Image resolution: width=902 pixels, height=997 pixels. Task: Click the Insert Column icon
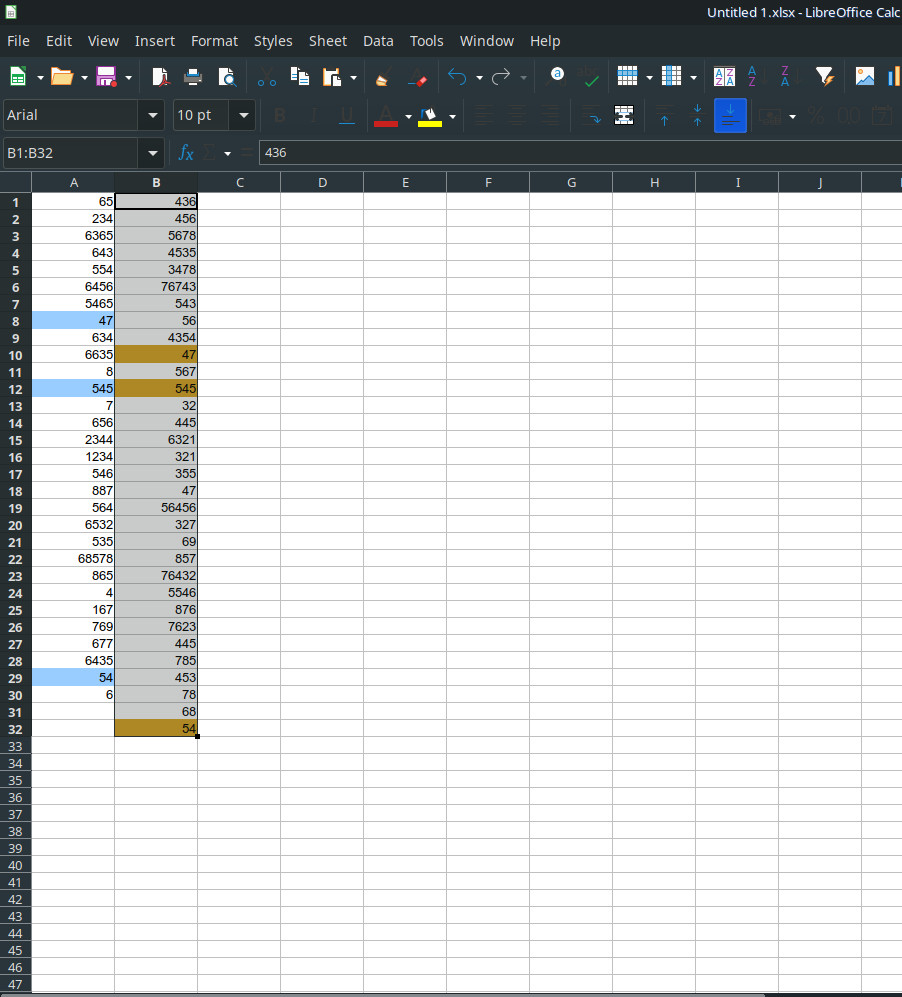coord(671,77)
